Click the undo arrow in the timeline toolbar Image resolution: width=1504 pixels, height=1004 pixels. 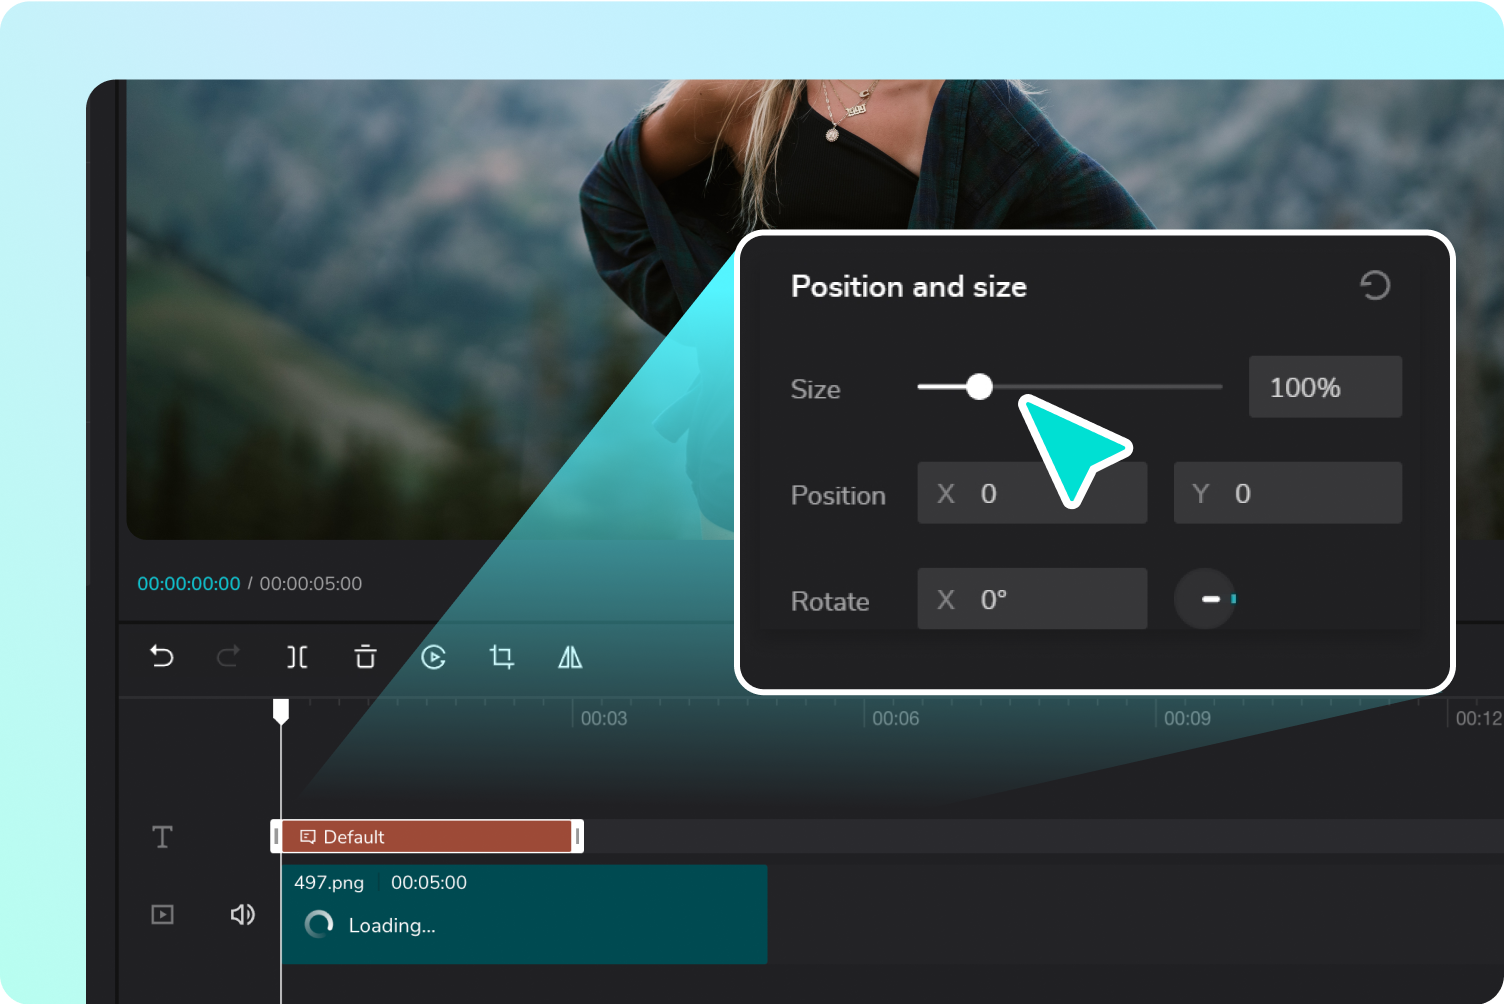[162, 657]
